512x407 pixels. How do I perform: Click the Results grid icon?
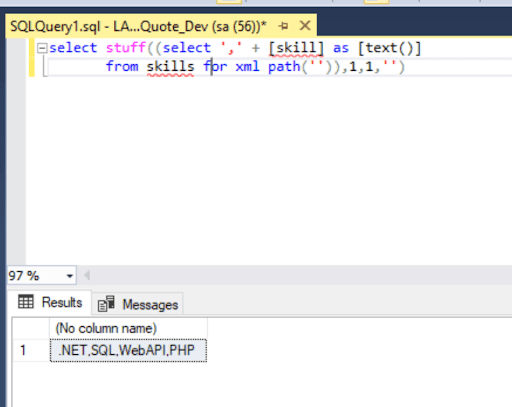tap(26, 302)
